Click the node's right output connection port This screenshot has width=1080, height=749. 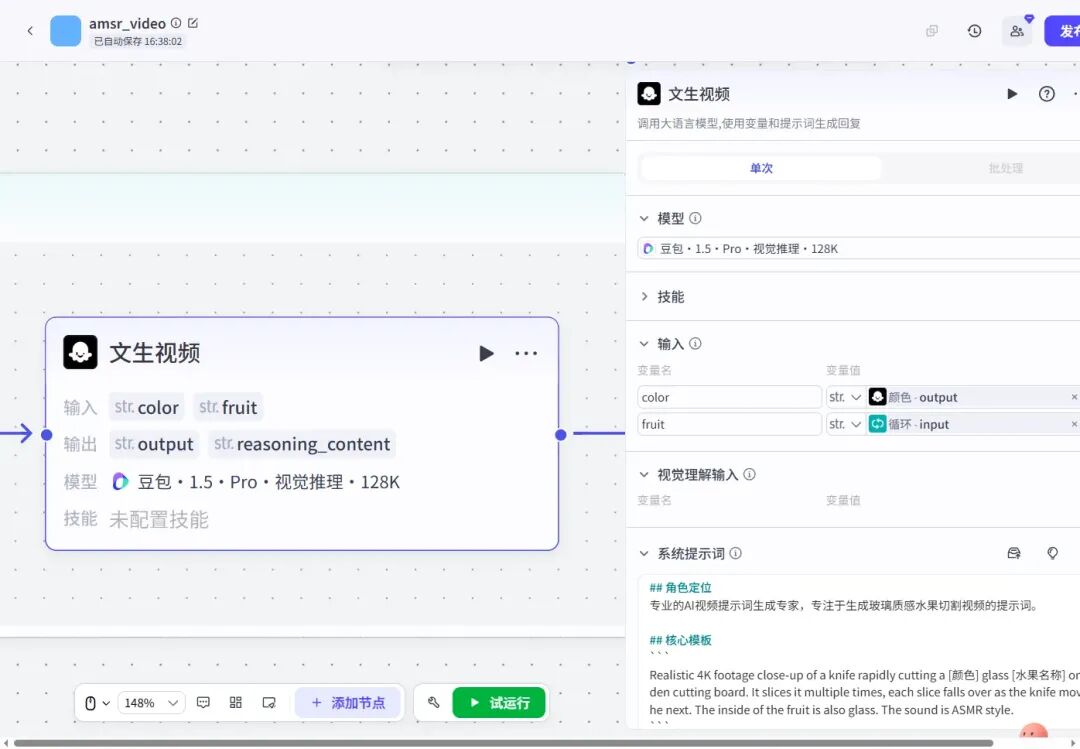[561, 435]
